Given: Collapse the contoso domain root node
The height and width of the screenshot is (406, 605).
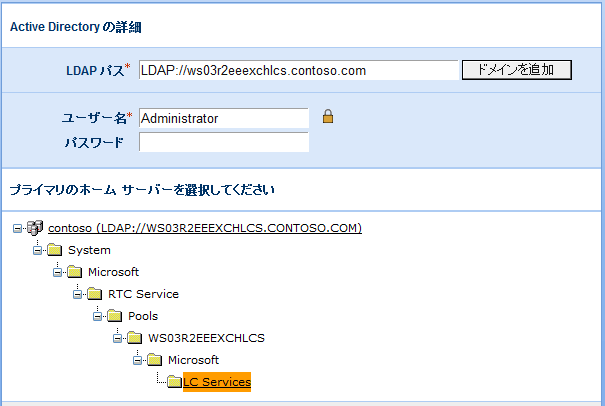Looking at the screenshot, I should tap(18, 228).
